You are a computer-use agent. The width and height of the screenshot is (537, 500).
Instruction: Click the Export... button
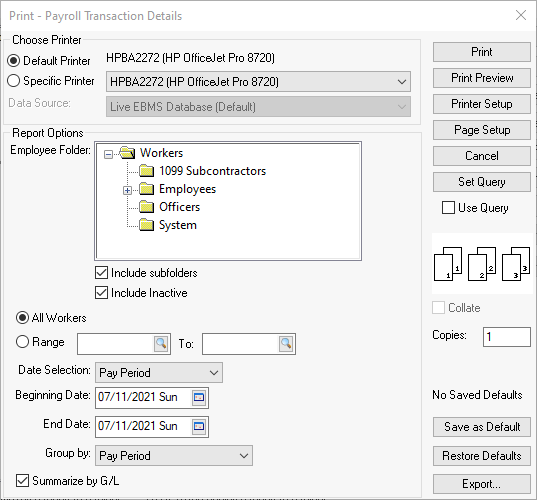coord(482,484)
